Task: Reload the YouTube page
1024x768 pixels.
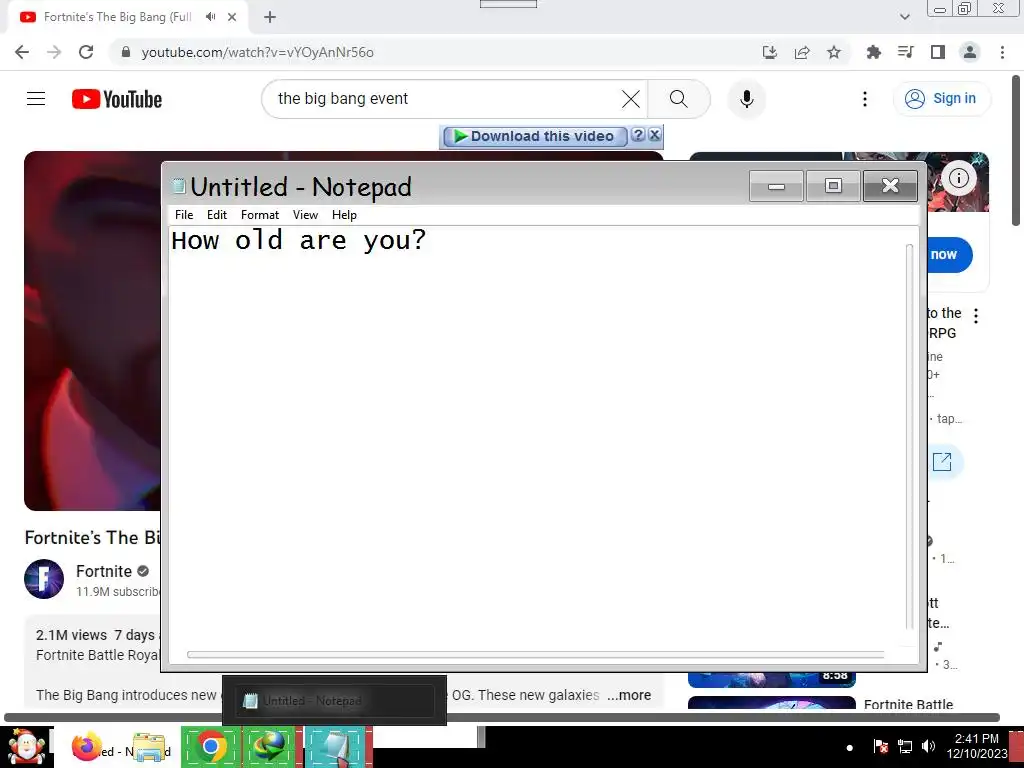Action: pos(86,52)
